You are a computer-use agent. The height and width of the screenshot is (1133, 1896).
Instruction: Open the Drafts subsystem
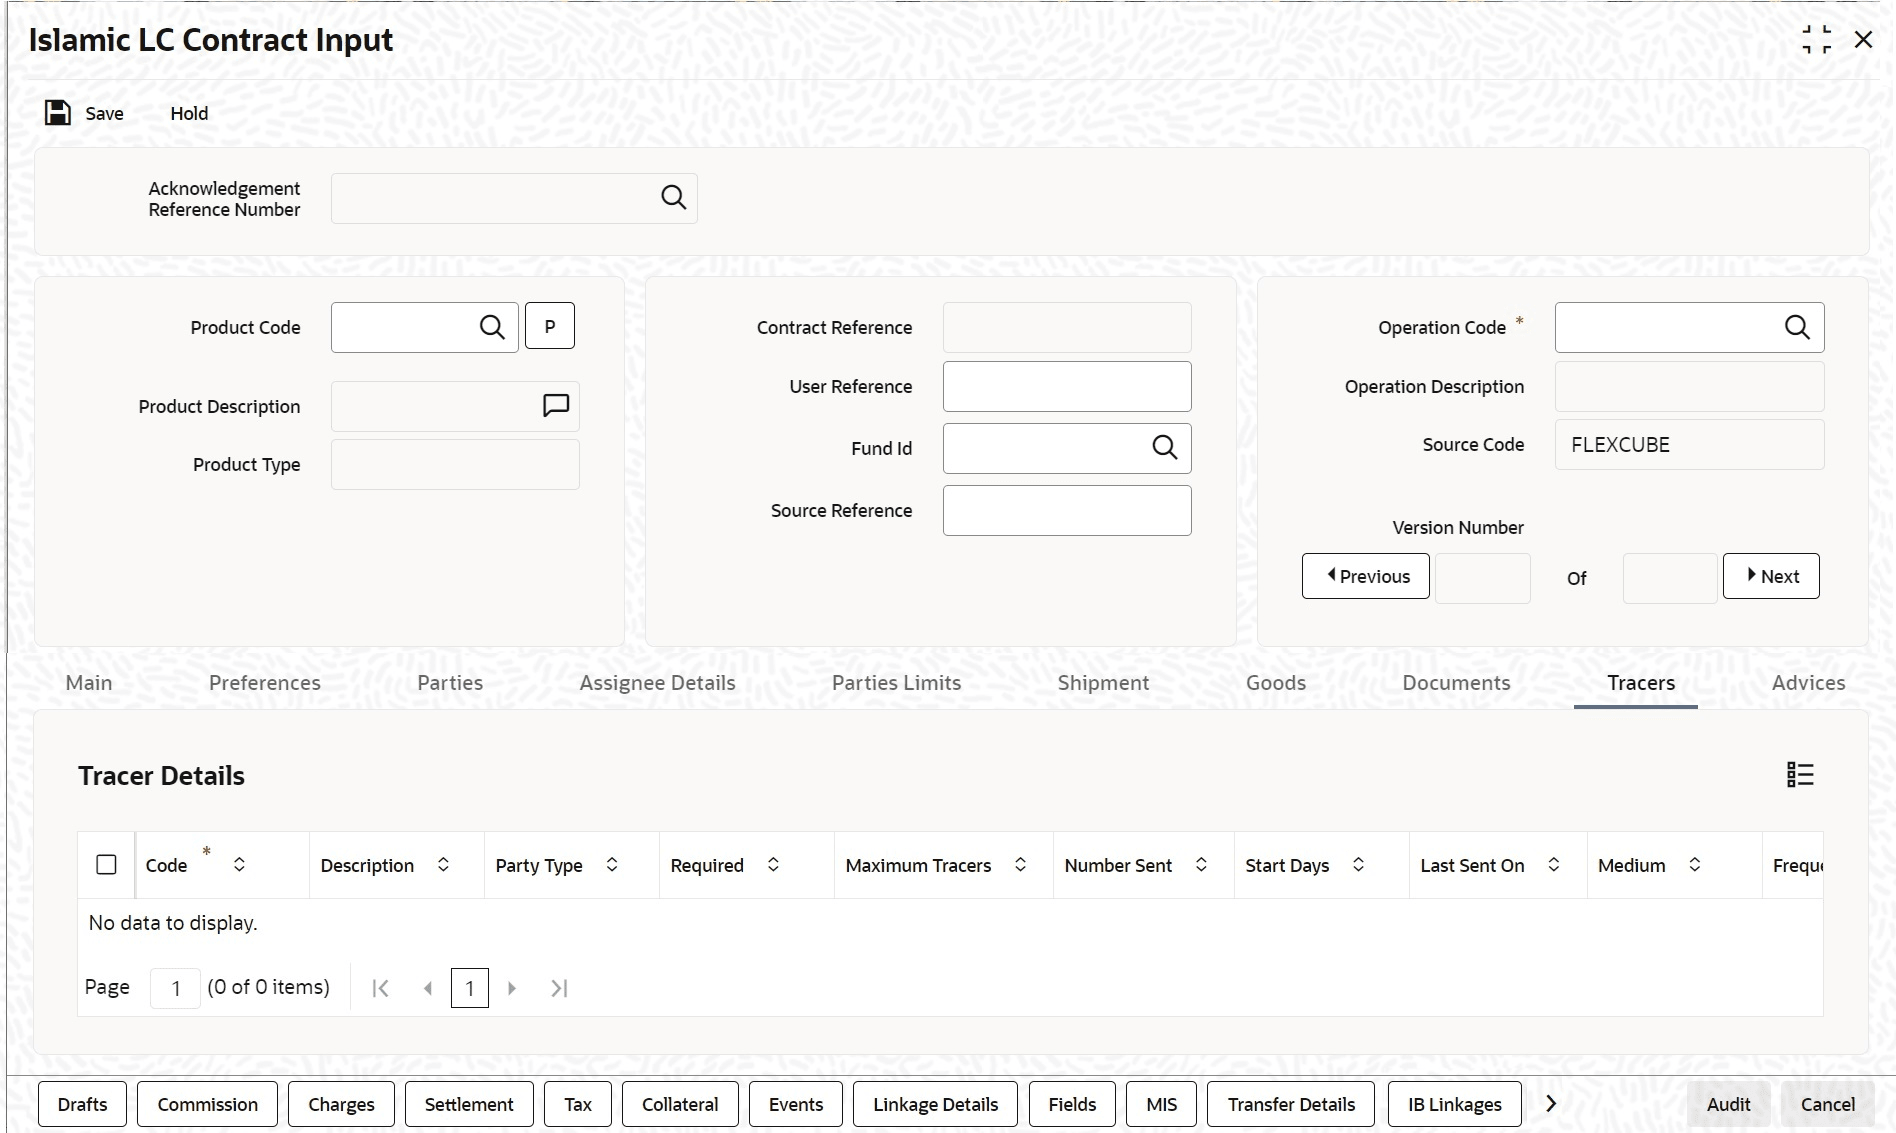(82, 1104)
